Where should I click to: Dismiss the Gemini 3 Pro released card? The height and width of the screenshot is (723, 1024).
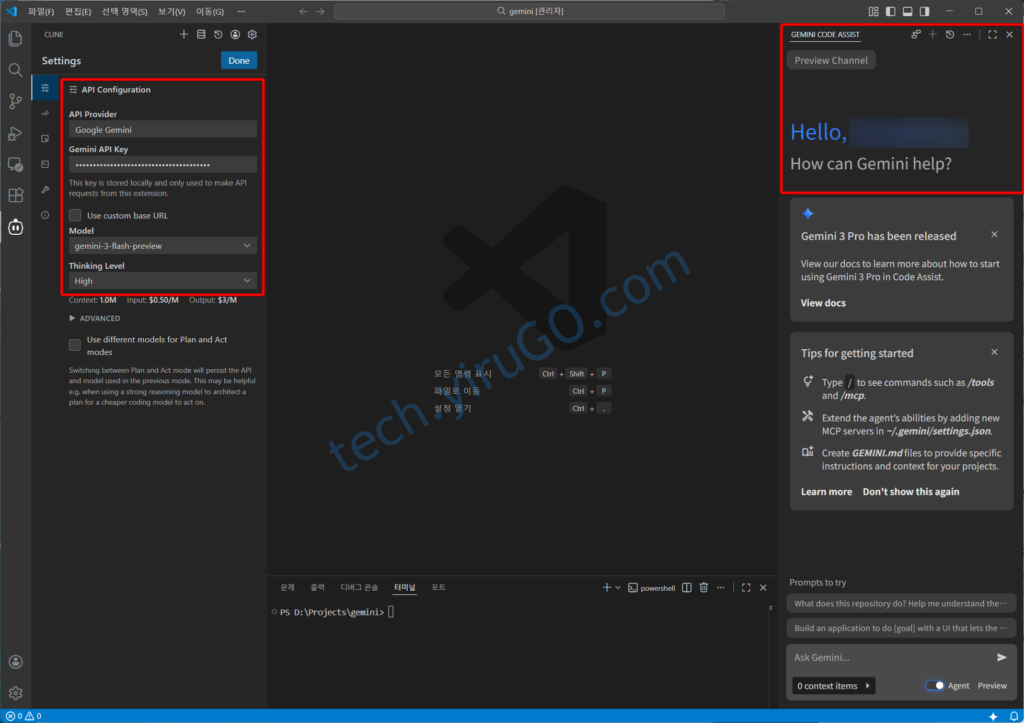click(x=994, y=234)
